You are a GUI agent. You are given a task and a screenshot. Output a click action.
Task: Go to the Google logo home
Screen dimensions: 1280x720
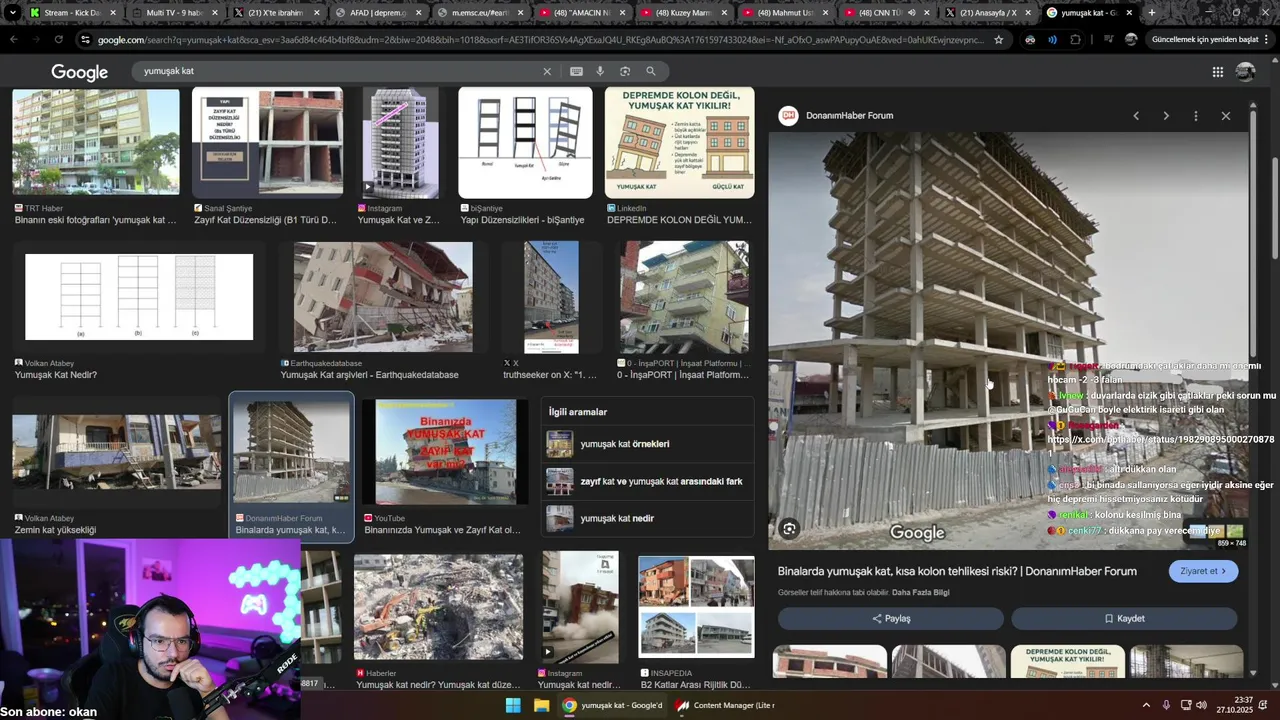pyautogui.click(x=80, y=72)
